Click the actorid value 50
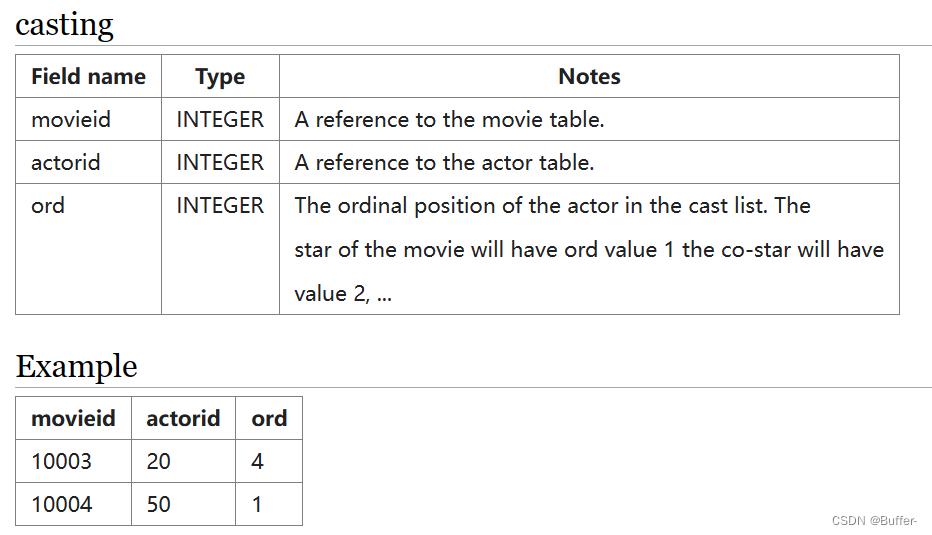 [158, 504]
